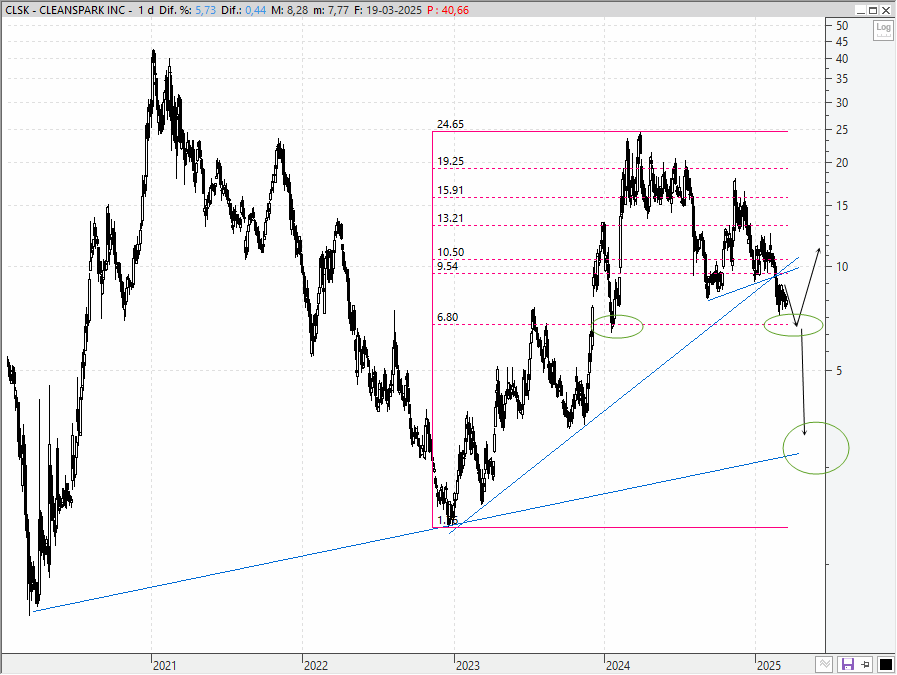Screen dimensions: 897x675
Task: Select the 24.65 Fibonacci level label
Action: (x=450, y=124)
